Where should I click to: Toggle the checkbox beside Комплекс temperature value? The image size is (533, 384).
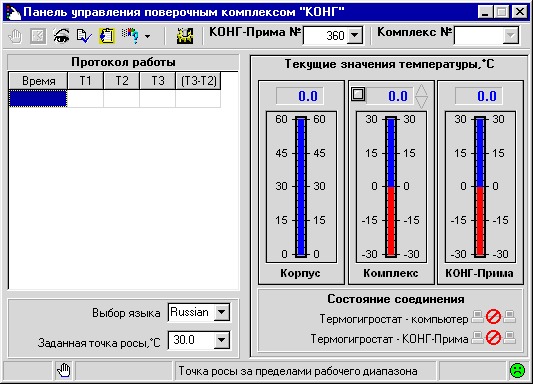point(358,94)
